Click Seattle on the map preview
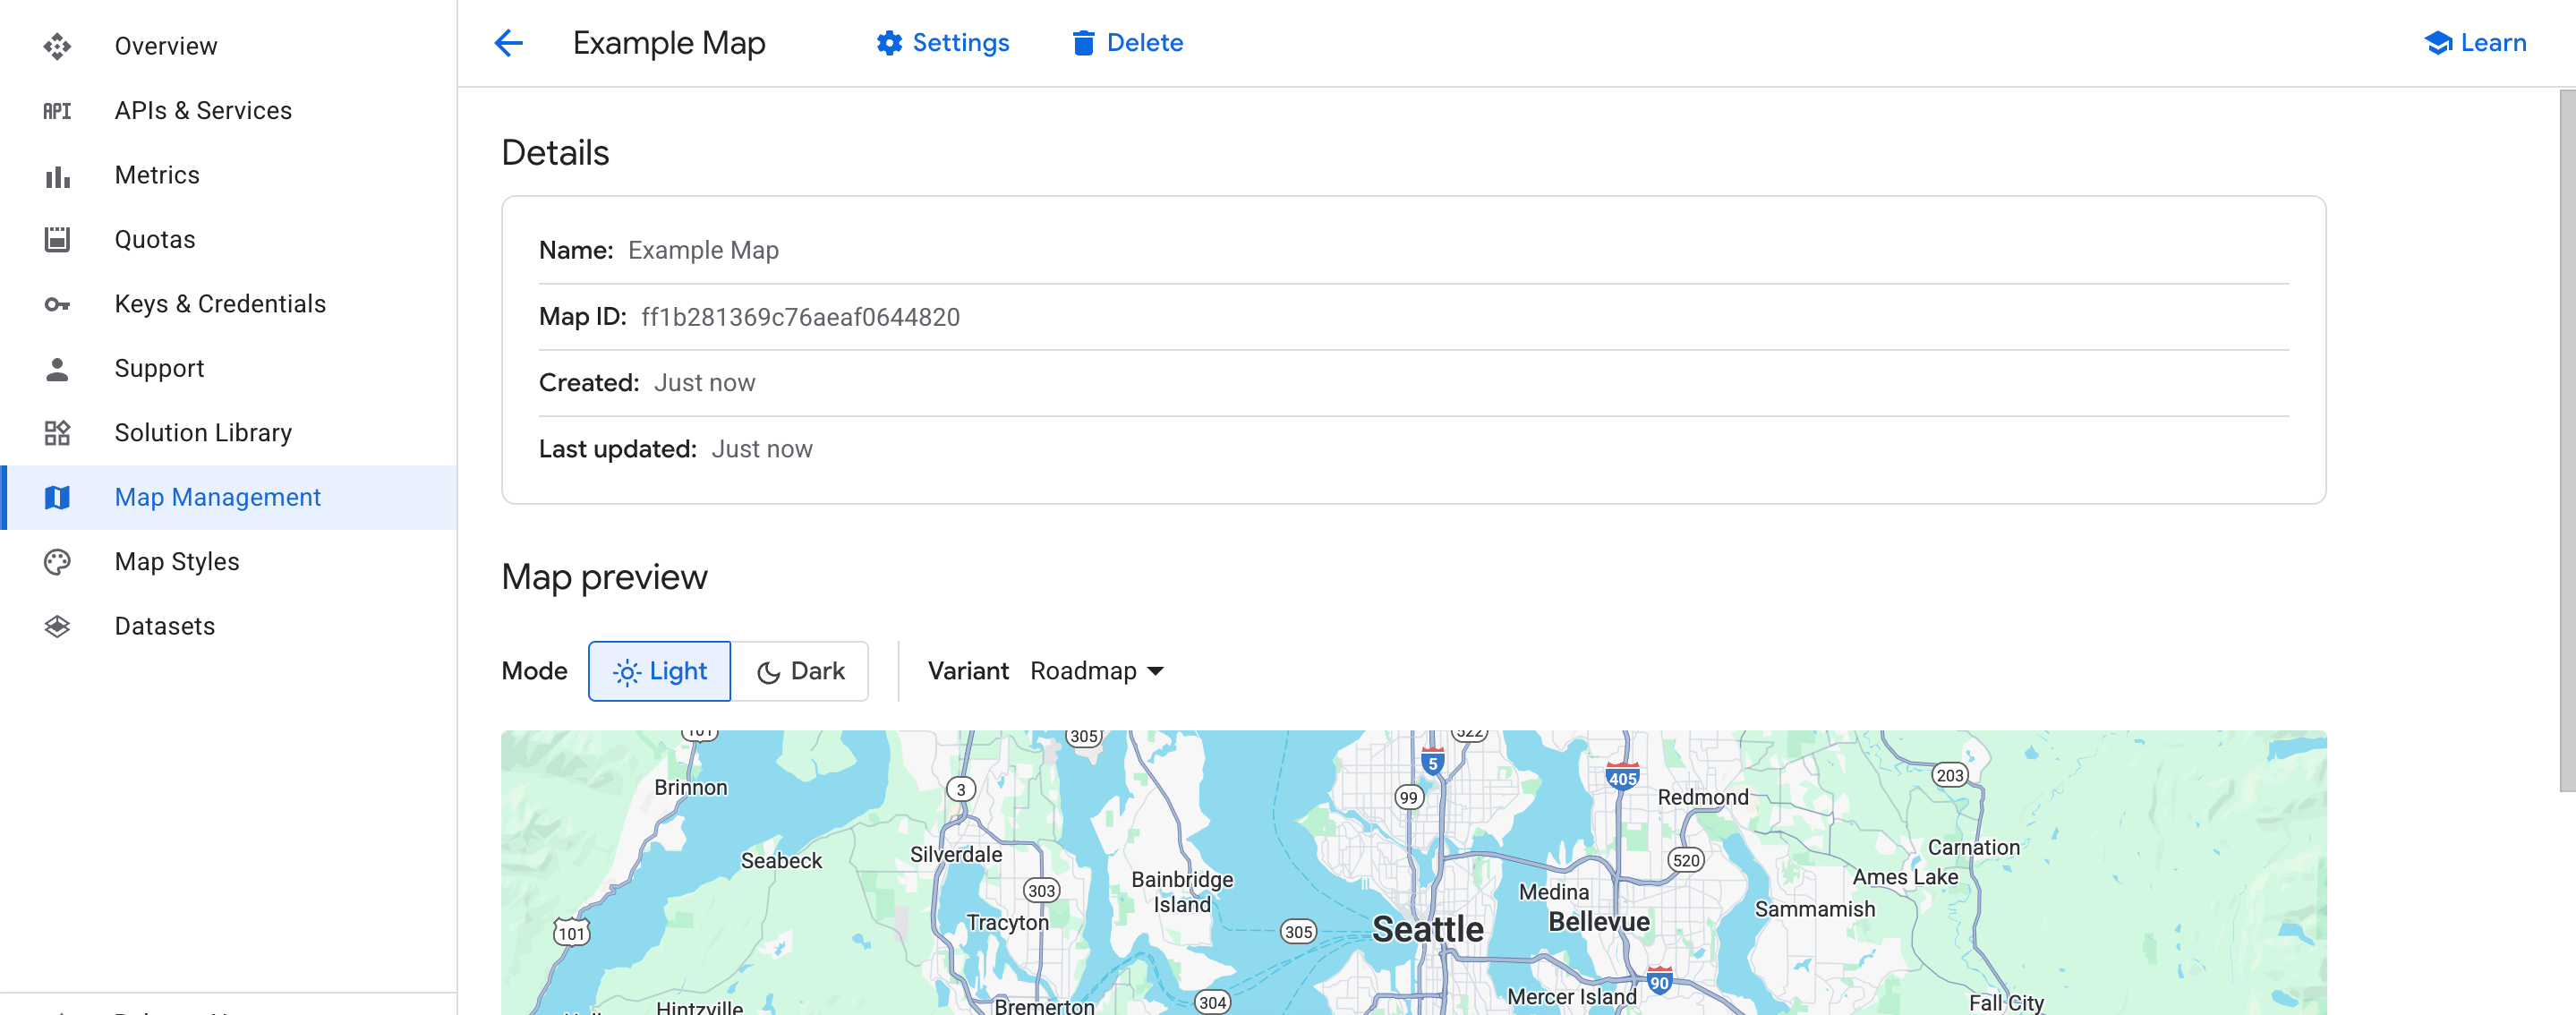 coord(1427,929)
